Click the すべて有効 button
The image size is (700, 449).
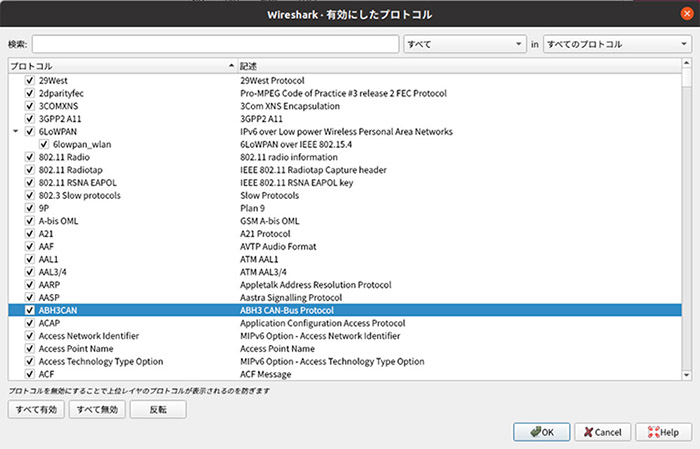[x=36, y=409]
